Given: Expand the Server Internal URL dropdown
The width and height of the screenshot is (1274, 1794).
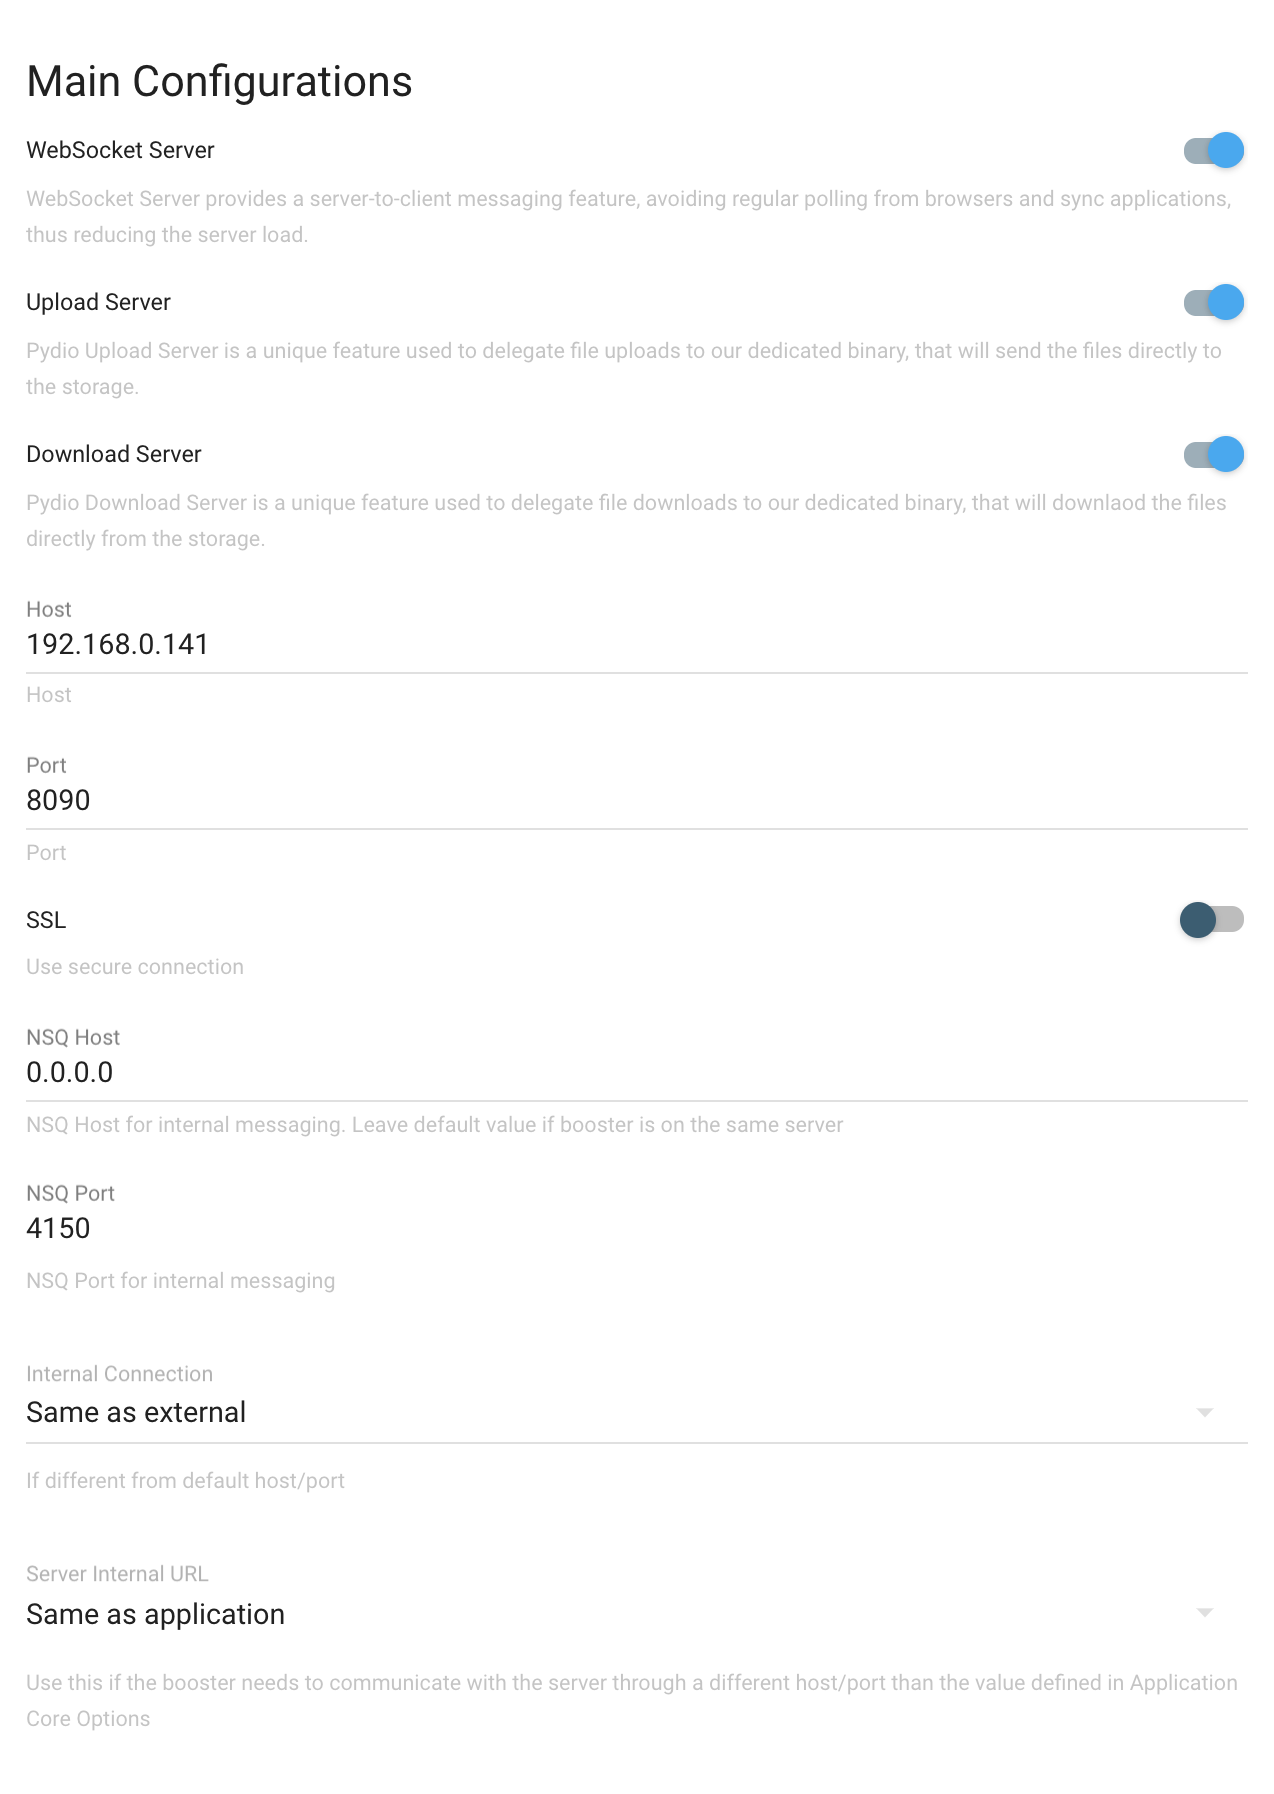Looking at the screenshot, I should (x=636, y=1614).
